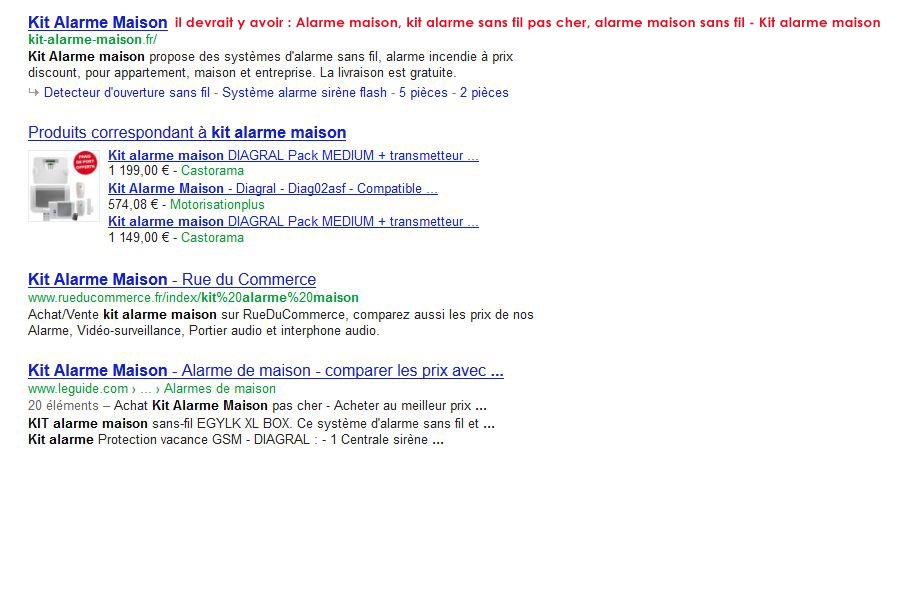The image size is (900, 600).
Task: Open Système alarme sirène flash sitelink
Action: pyautogui.click(x=304, y=92)
